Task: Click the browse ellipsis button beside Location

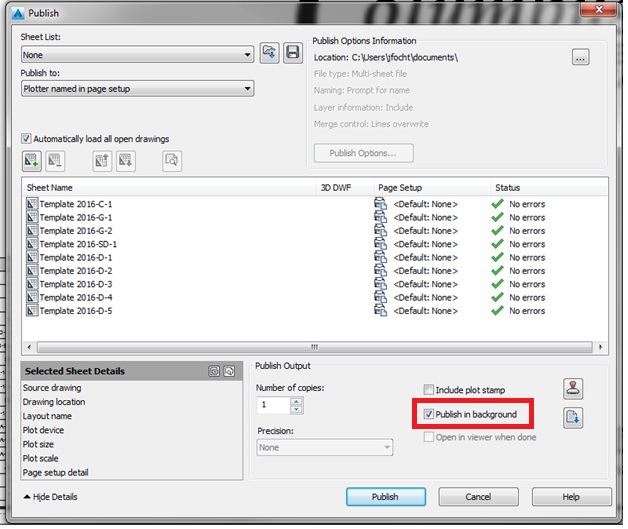Action: [x=580, y=57]
